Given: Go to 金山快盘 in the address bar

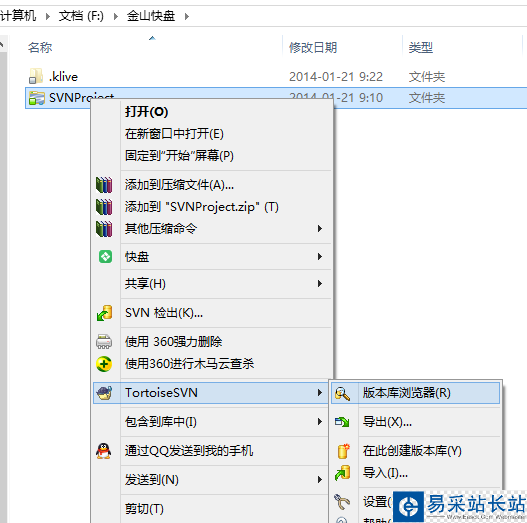Looking at the screenshot, I should (x=151, y=16).
